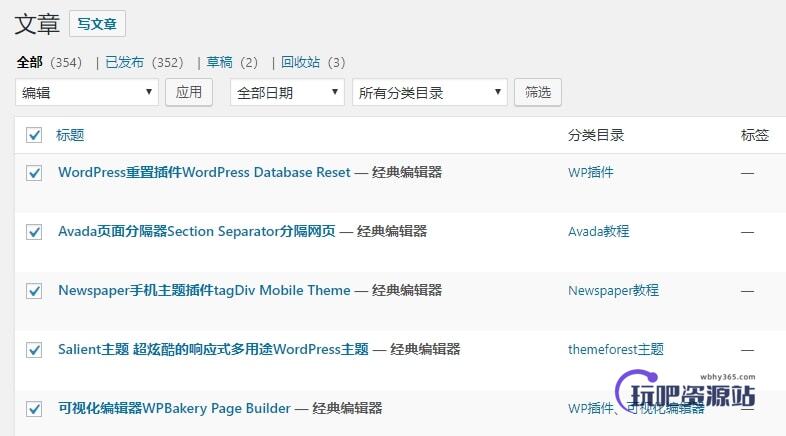Click the 写文章 button
The image size is (786, 436).
tap(97, 24)
